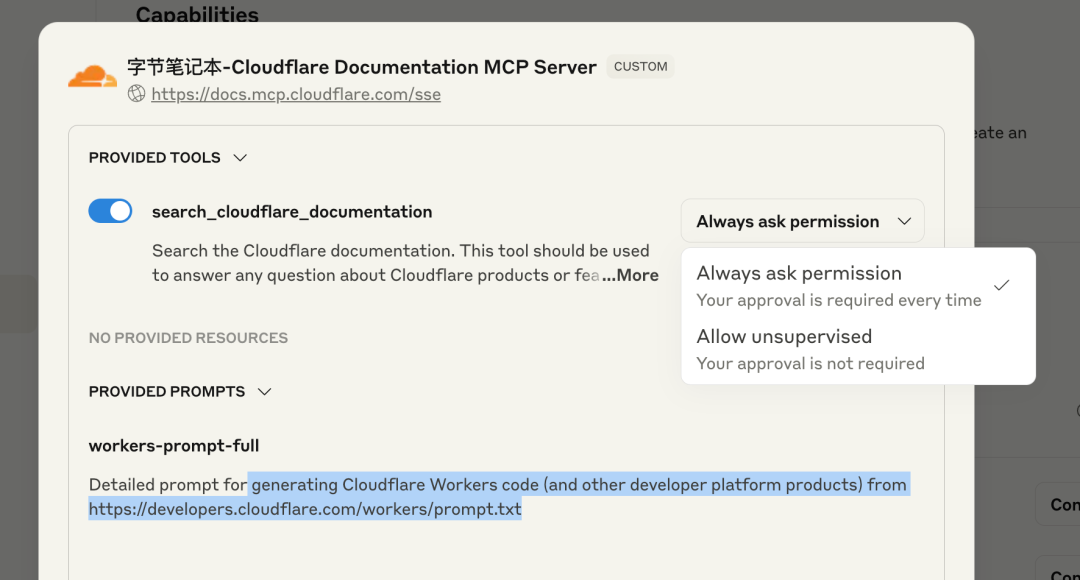This screenshot has width=1080, height=580.
Task: Click the search_cloudflare_documentation tool name
Action: 292,212
